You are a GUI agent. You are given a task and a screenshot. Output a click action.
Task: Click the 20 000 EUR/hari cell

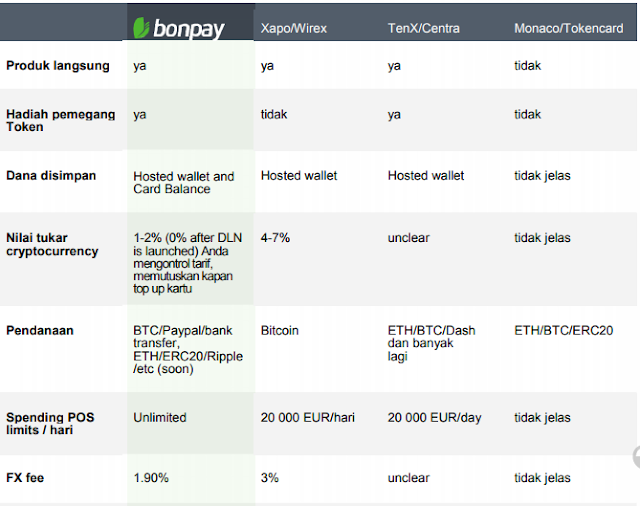click(x=308, y=417)
